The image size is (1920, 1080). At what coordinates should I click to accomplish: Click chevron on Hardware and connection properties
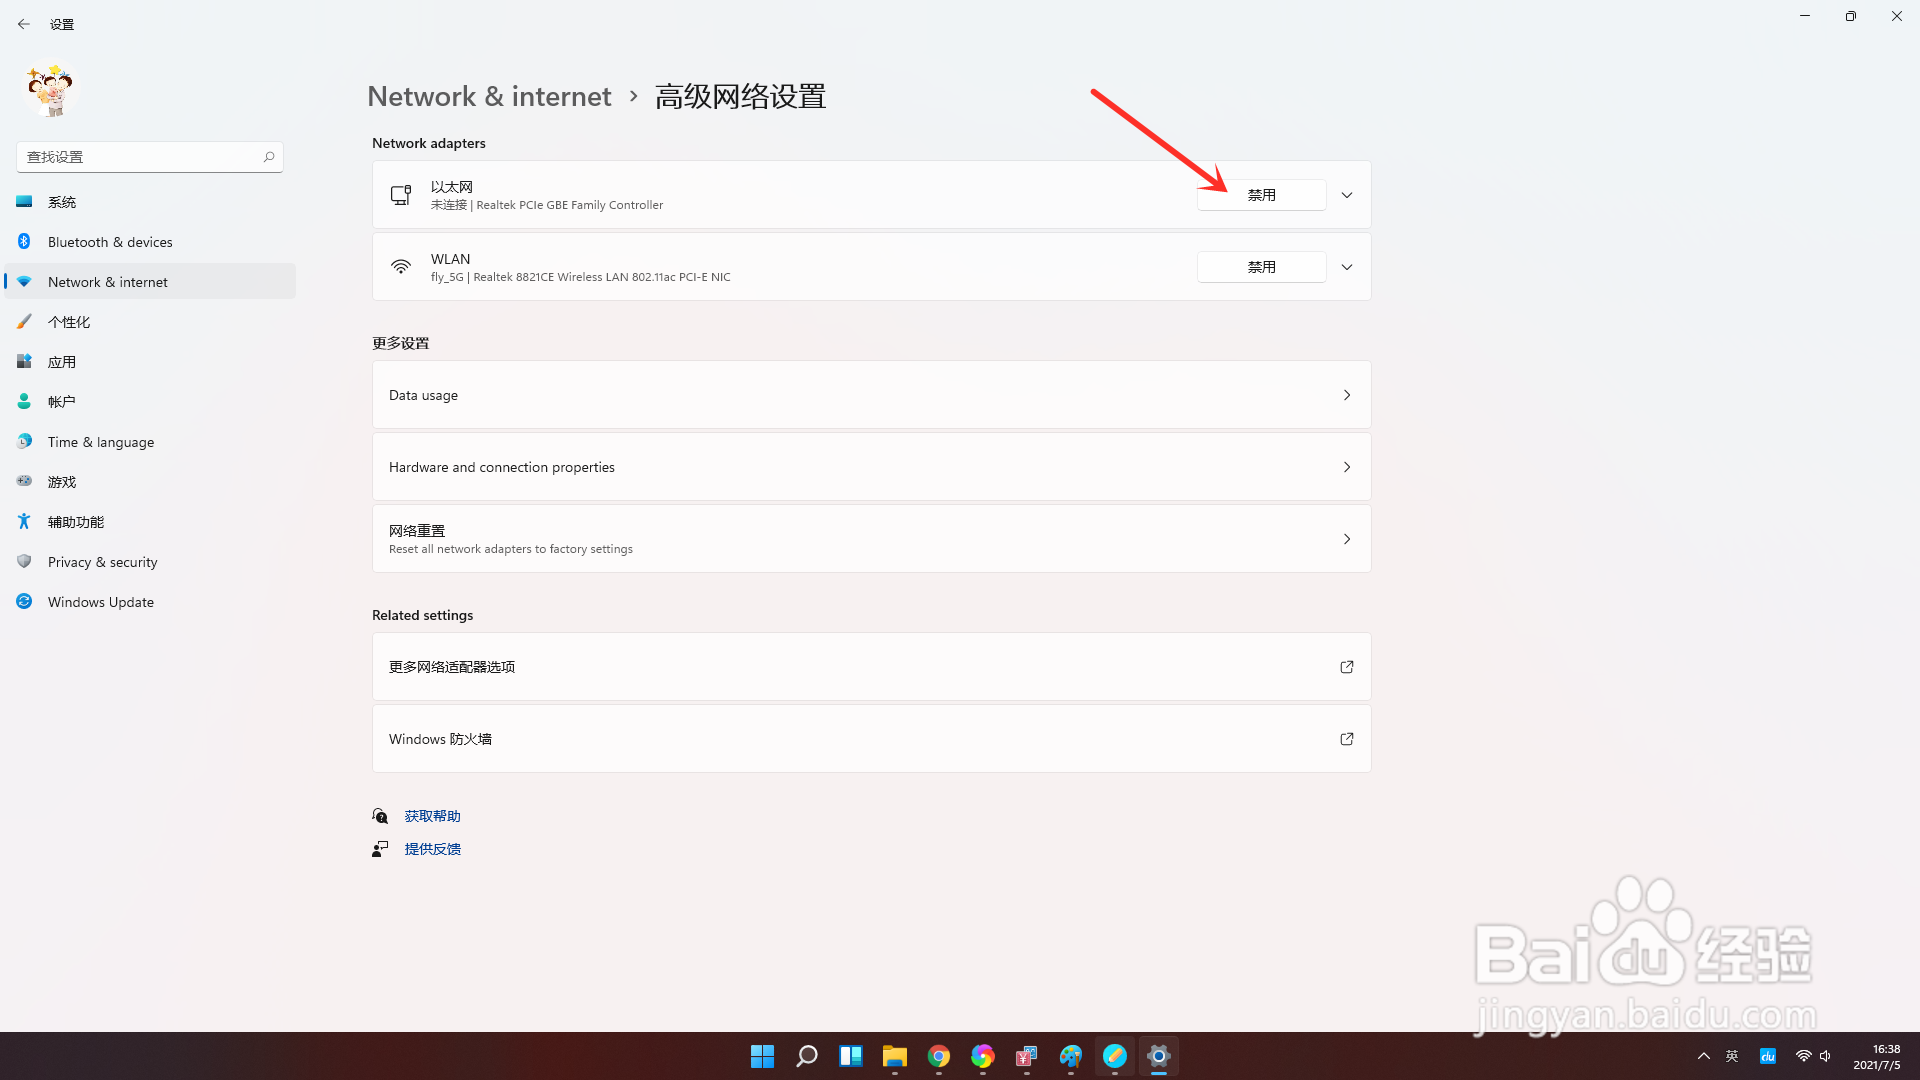1347,467
